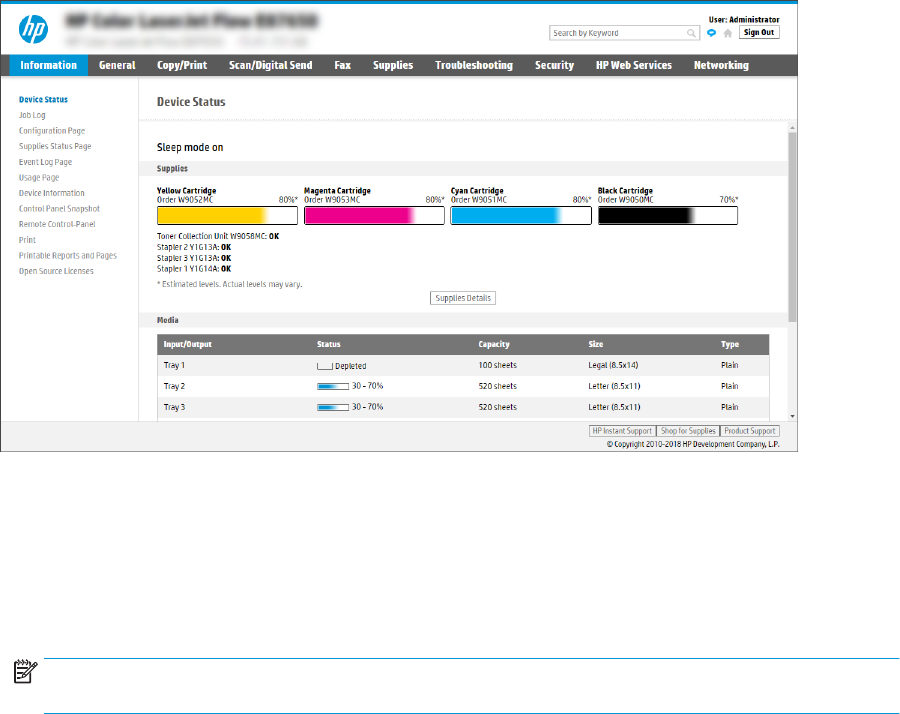Viewport: 900px width, 714px height.
Task: Select Device Status in the sidebar
Action: [x=43, y=99]
